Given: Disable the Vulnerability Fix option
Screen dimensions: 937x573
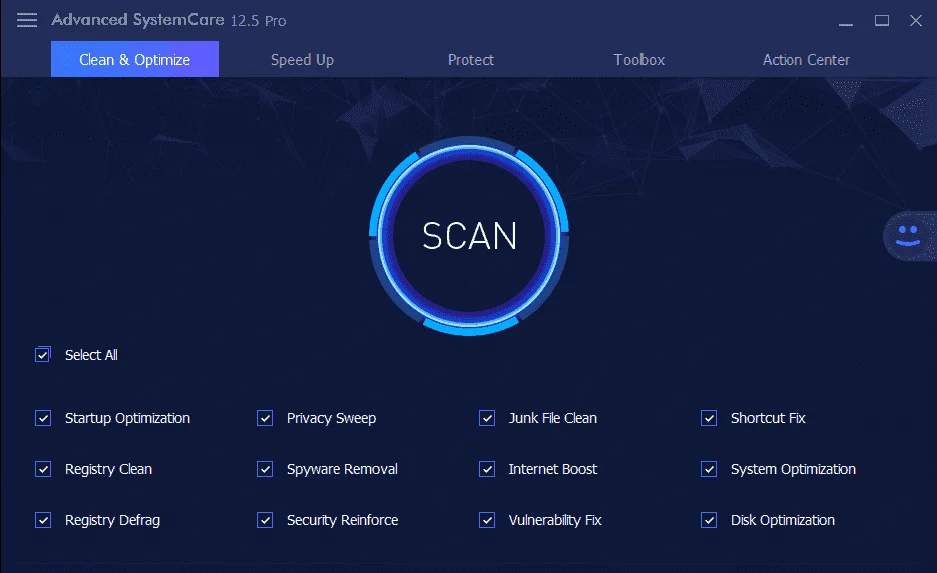Looking at the screenshot, I should tap(487, 520).
